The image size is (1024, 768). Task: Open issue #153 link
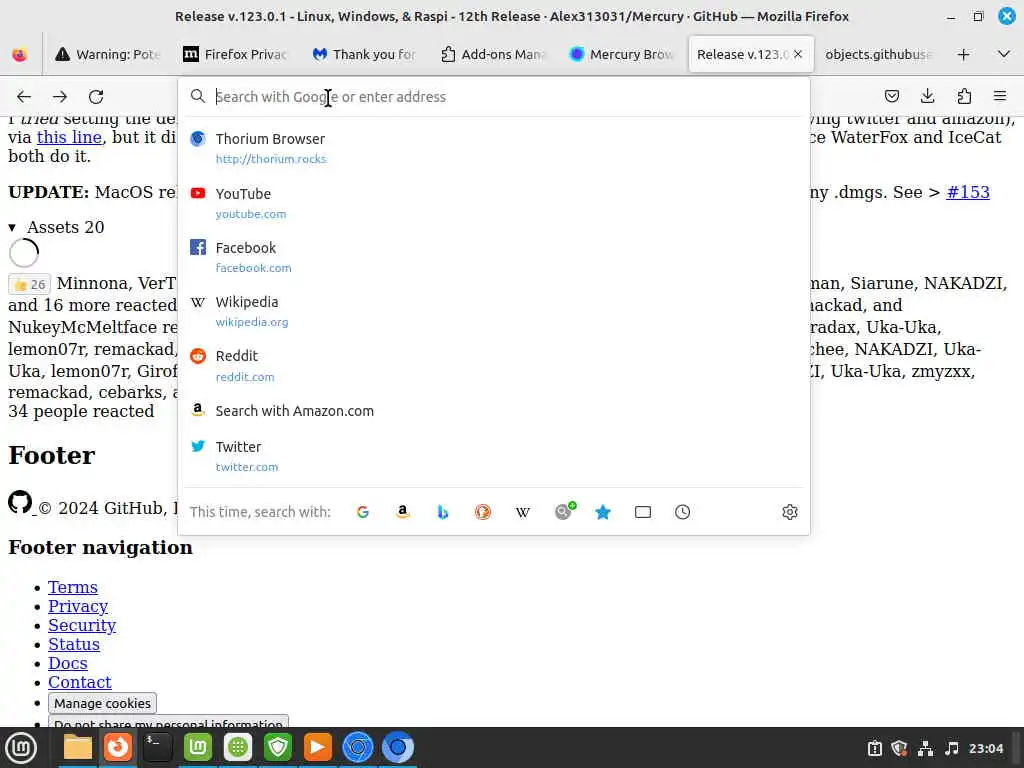pos(968,192)
